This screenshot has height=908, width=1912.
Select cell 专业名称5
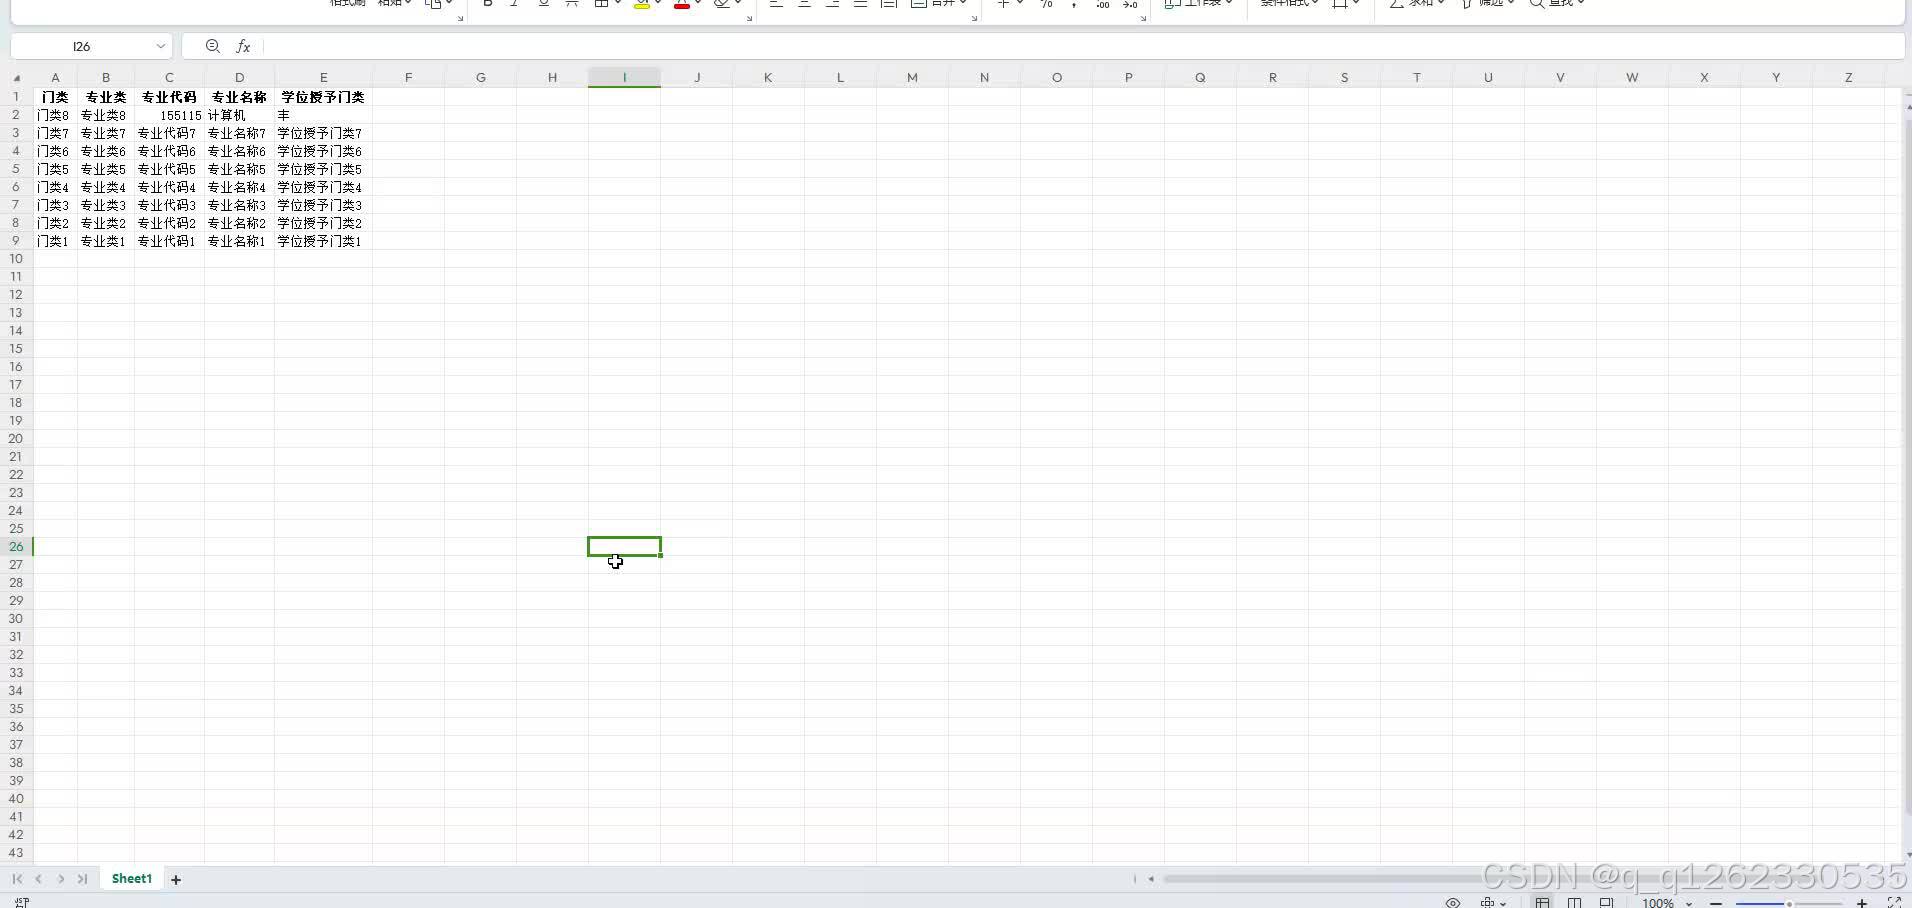239,169
